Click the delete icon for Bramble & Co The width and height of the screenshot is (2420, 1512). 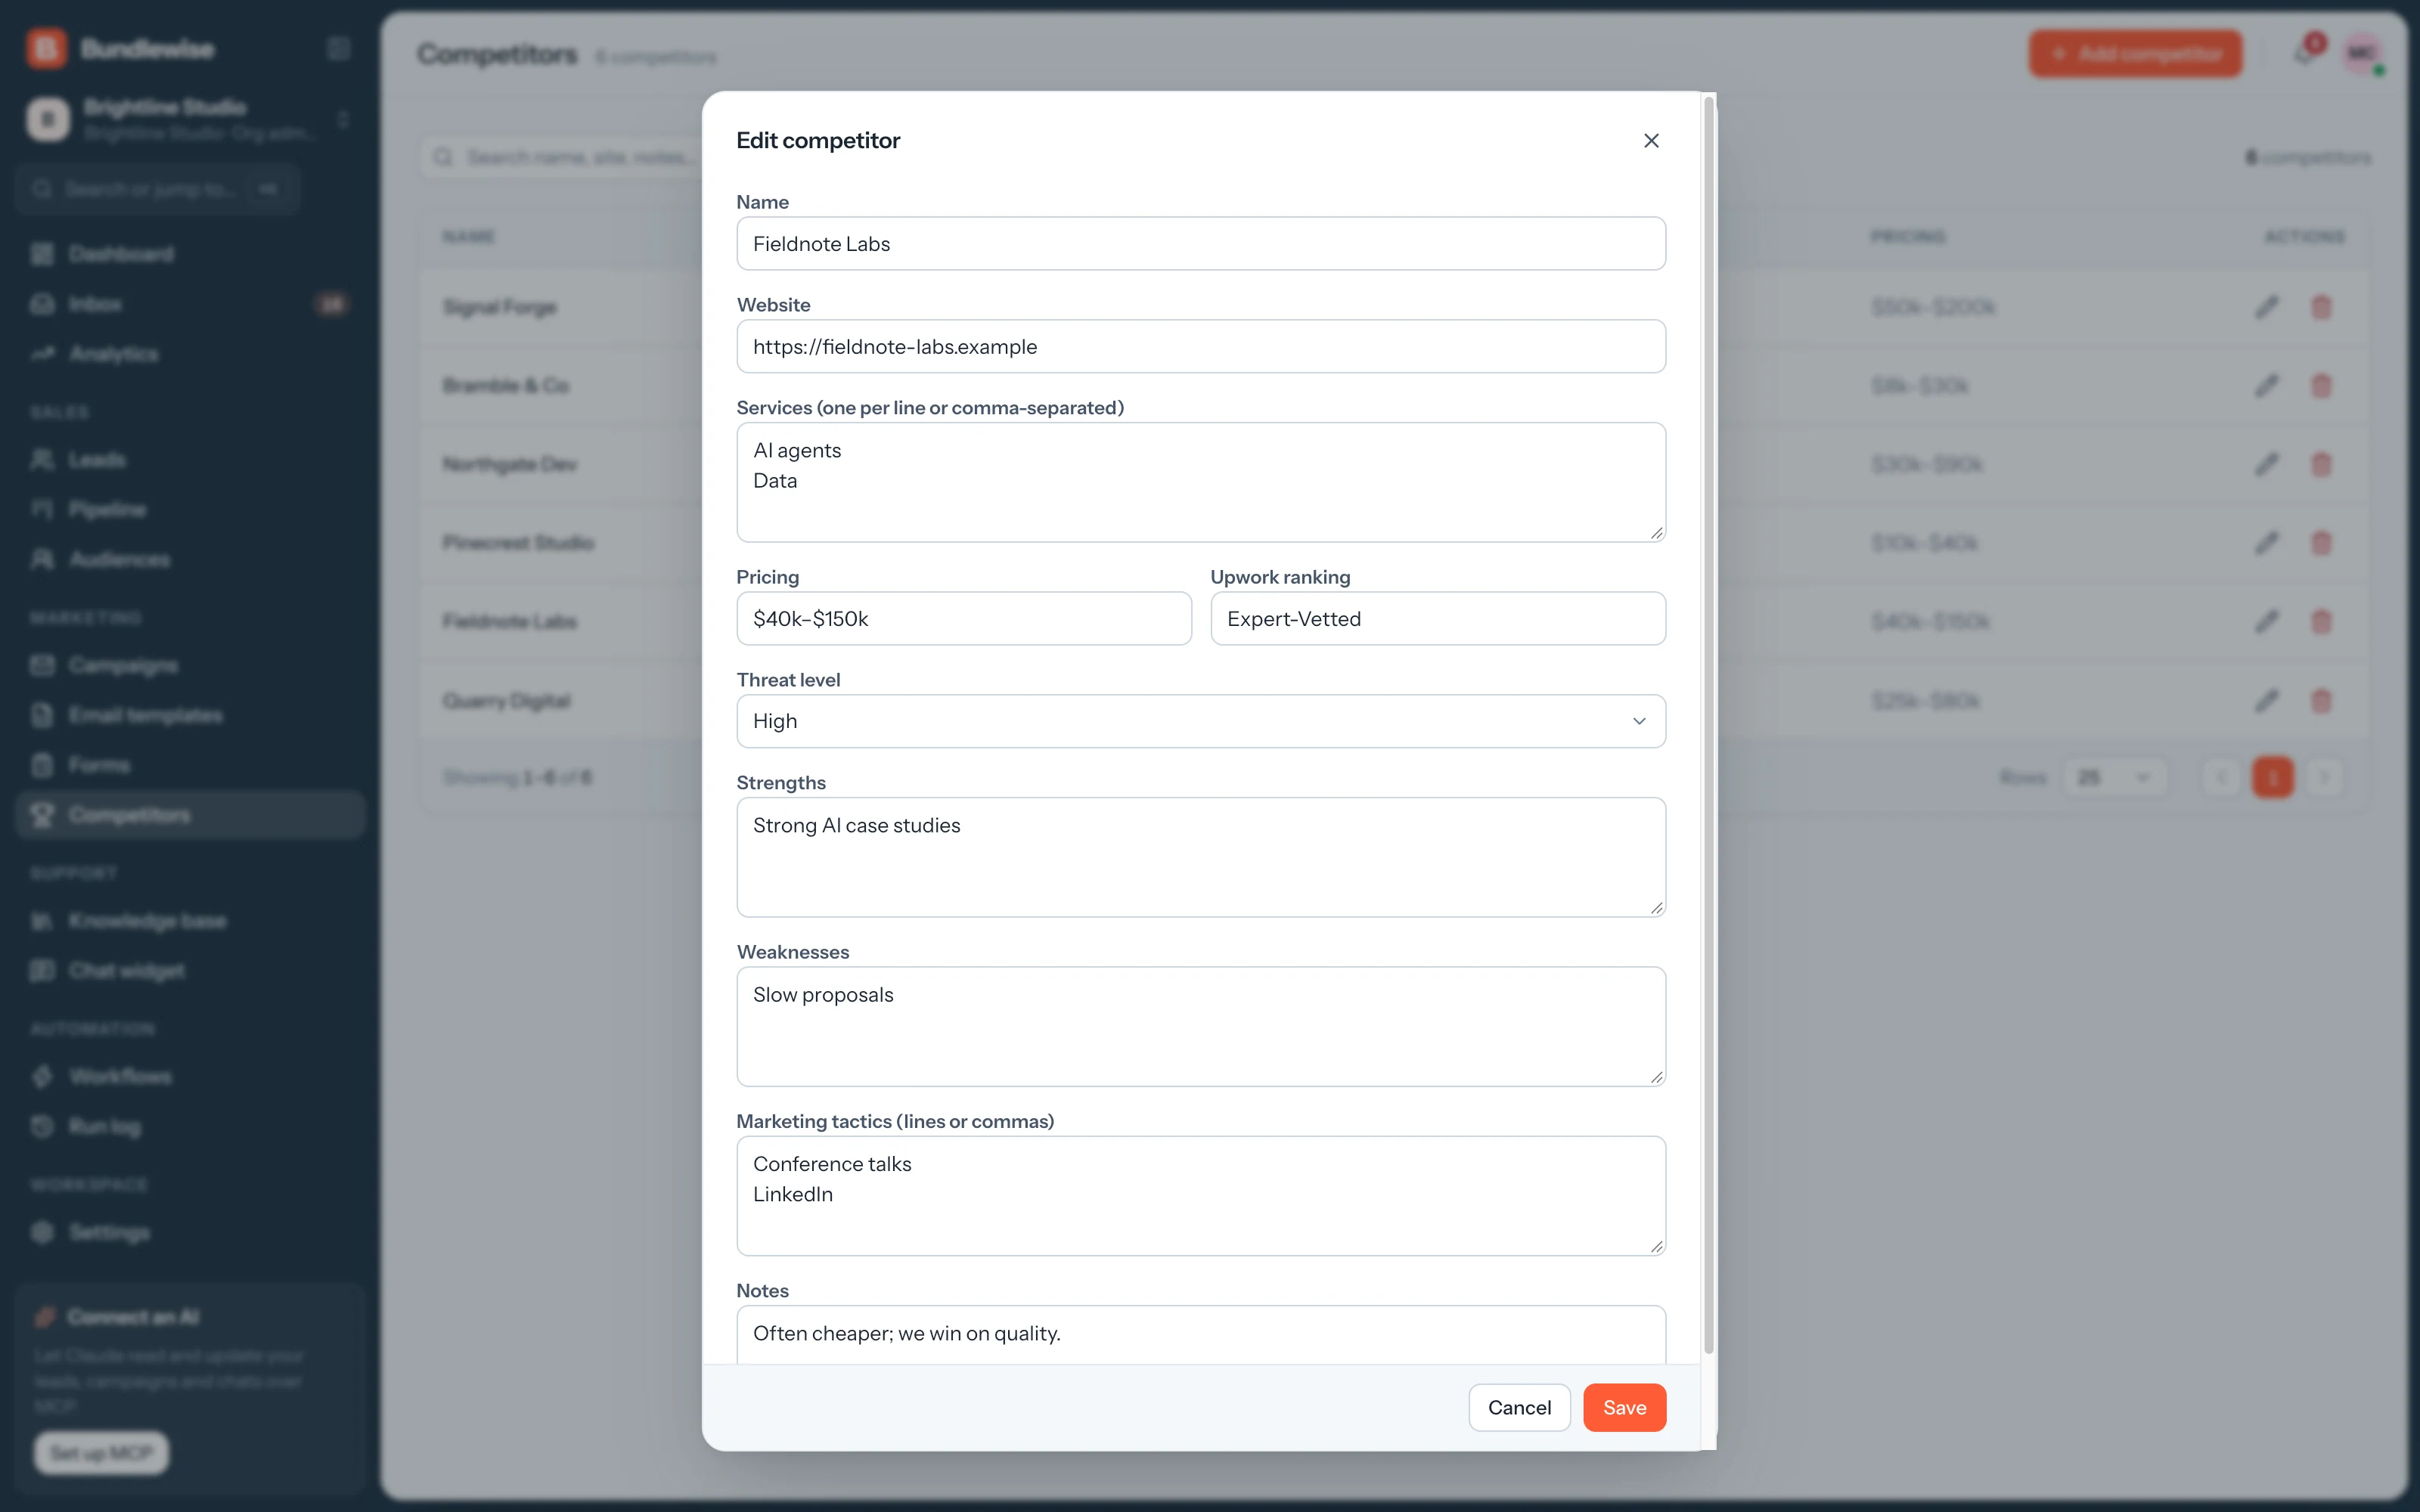pyautogui.click(x=2321, y=386)
